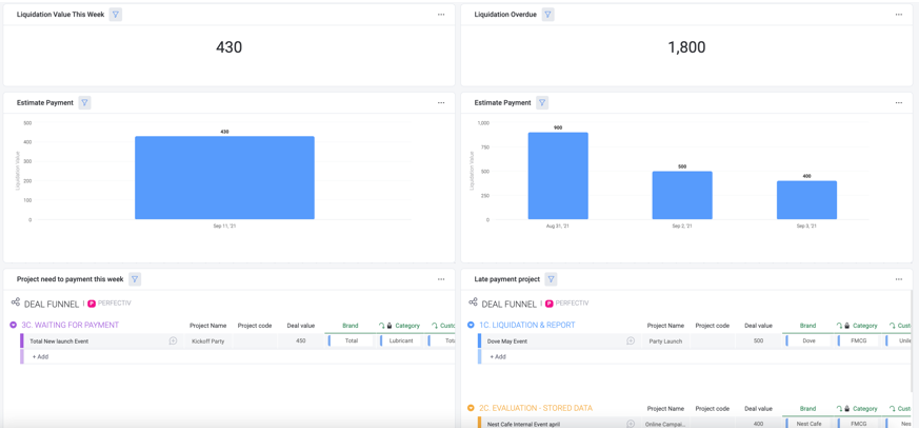The width and height of the screenshot is (920, 428).
Task: Click the Sep 11 bar showing 430
Action: click(224, 178)
